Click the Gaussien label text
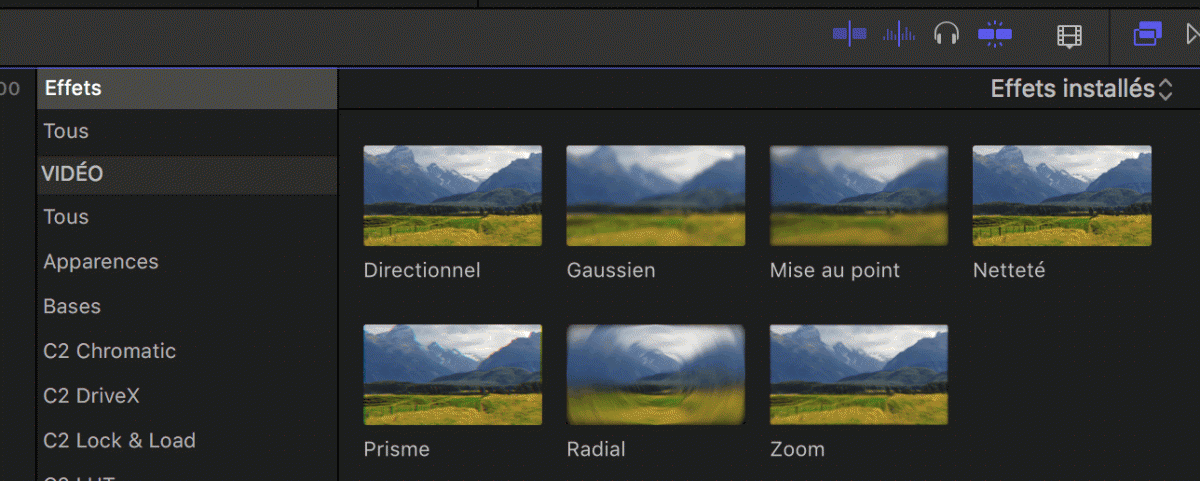The image size is (1200, 481). (611, 270)
